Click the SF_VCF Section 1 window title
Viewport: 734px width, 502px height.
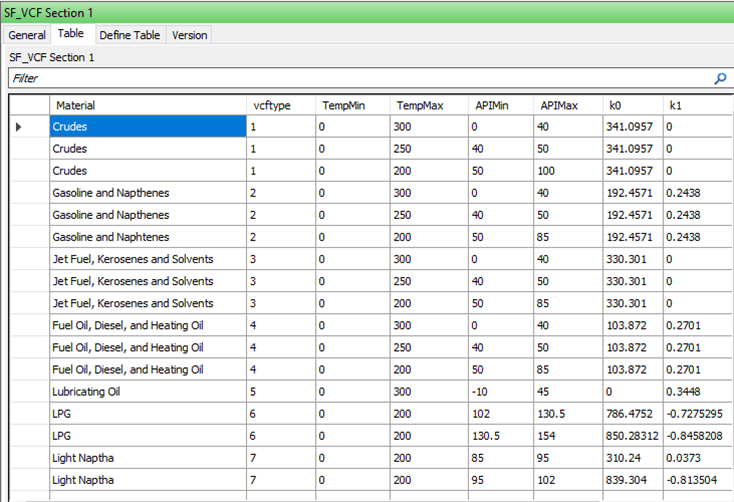pyautogui.click(x=48, y=13)
